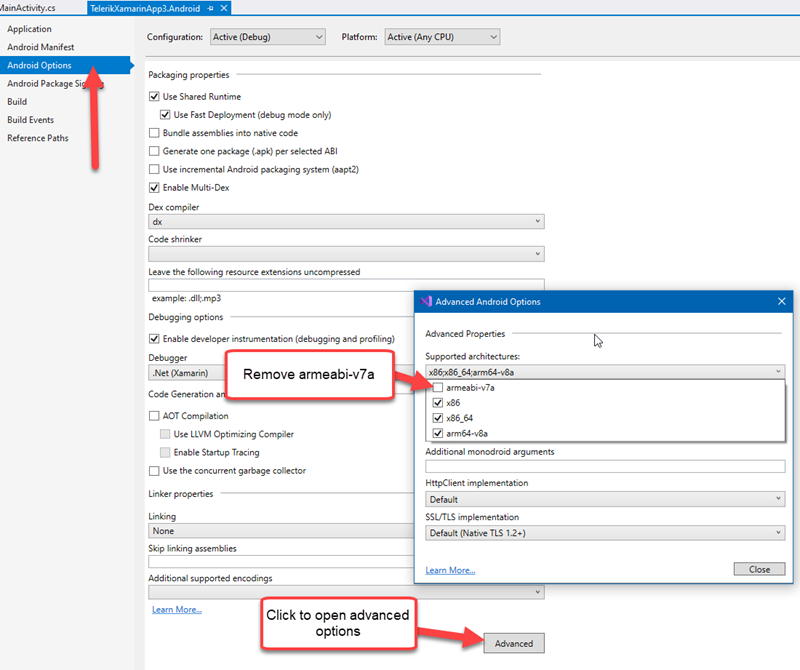
Task: Click the Advanced button
Action: [x=514, y=643]
